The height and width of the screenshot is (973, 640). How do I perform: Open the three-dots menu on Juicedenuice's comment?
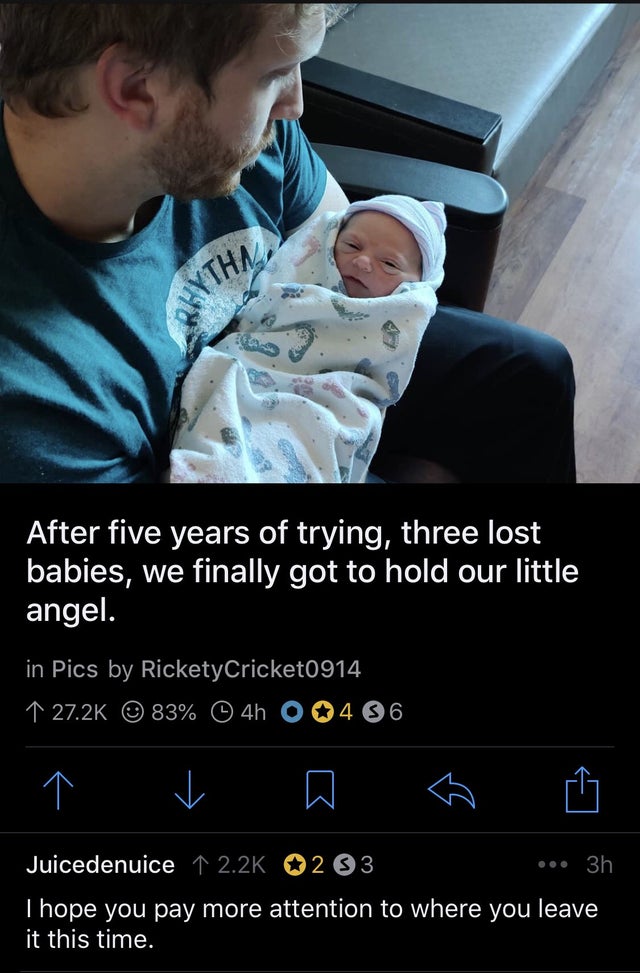[552, 864]
